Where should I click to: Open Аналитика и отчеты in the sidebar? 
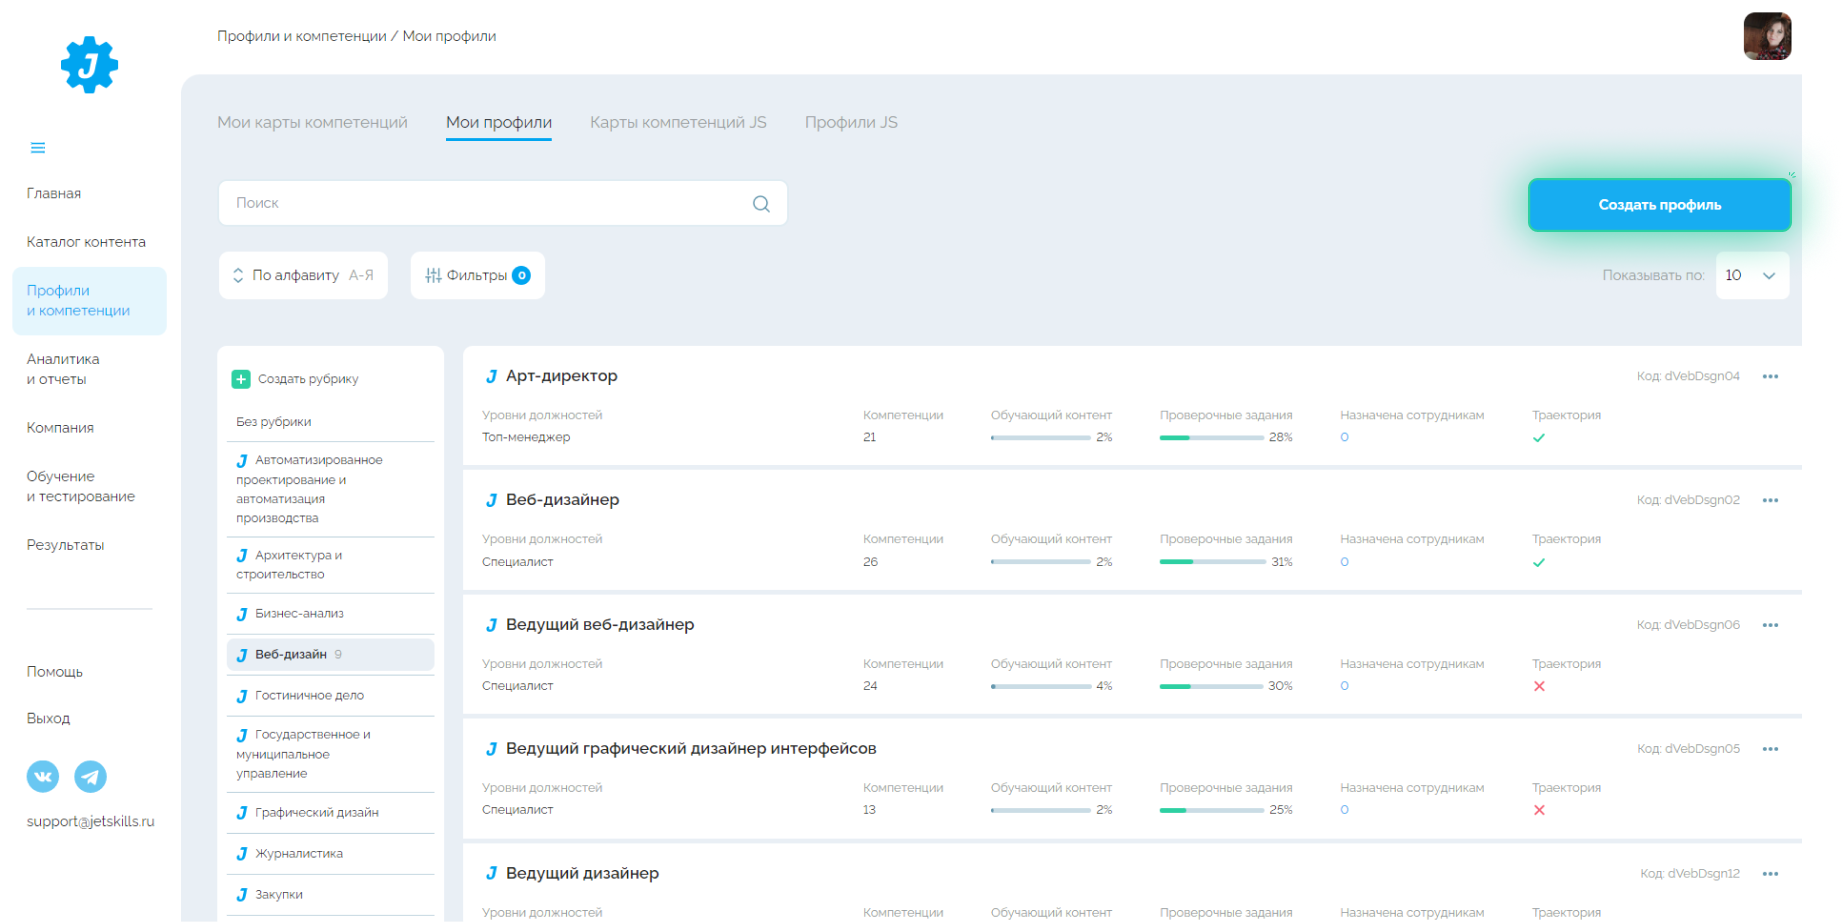63,369
